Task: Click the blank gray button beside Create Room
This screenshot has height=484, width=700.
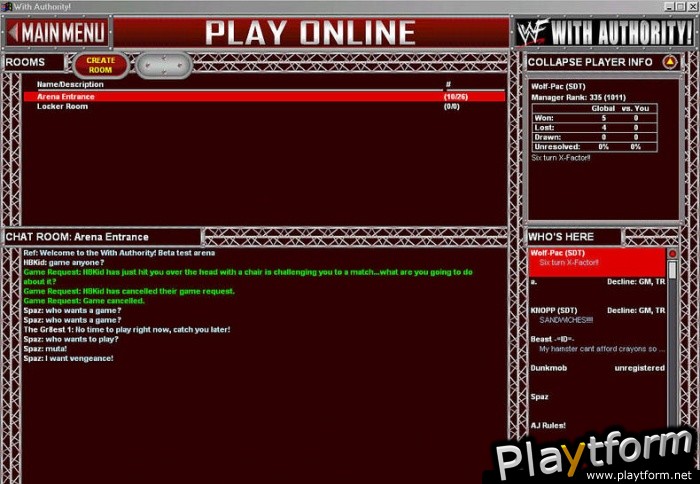Action: (164, 65)
